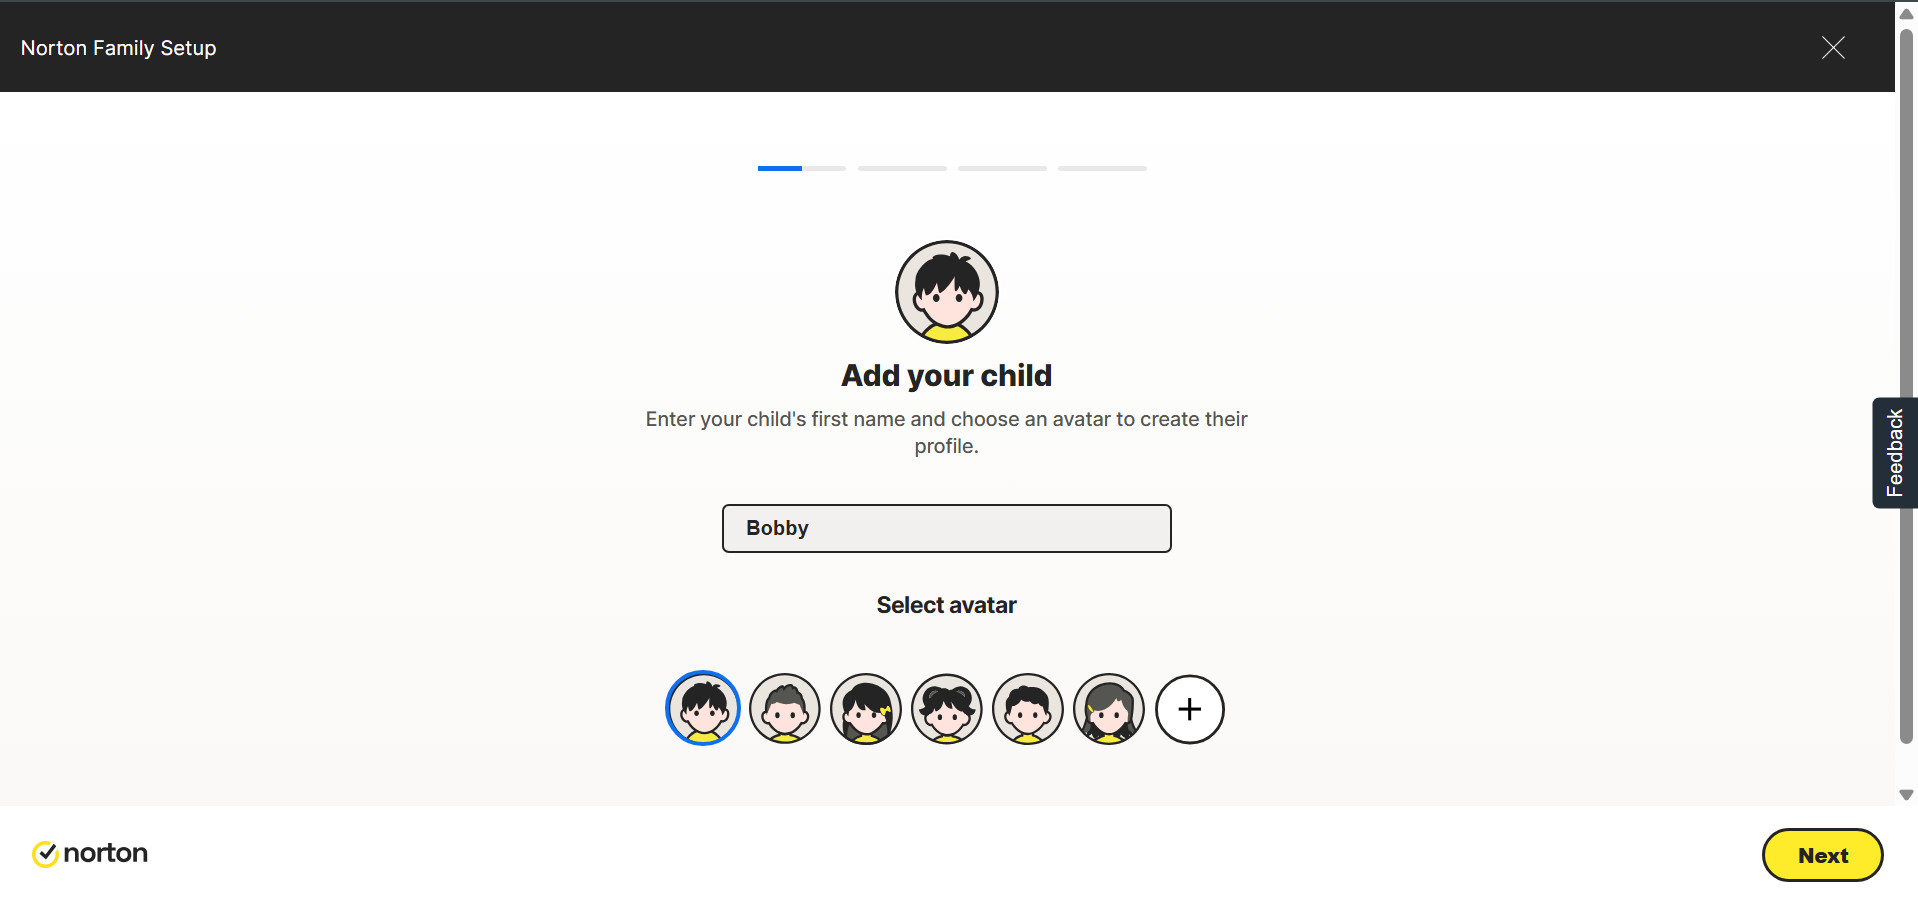The width and height of the screenshot is (1918, 899).
Task: Add a custom avatar with plus icon
Action: pyautogui.click(x=1190, y=709)
